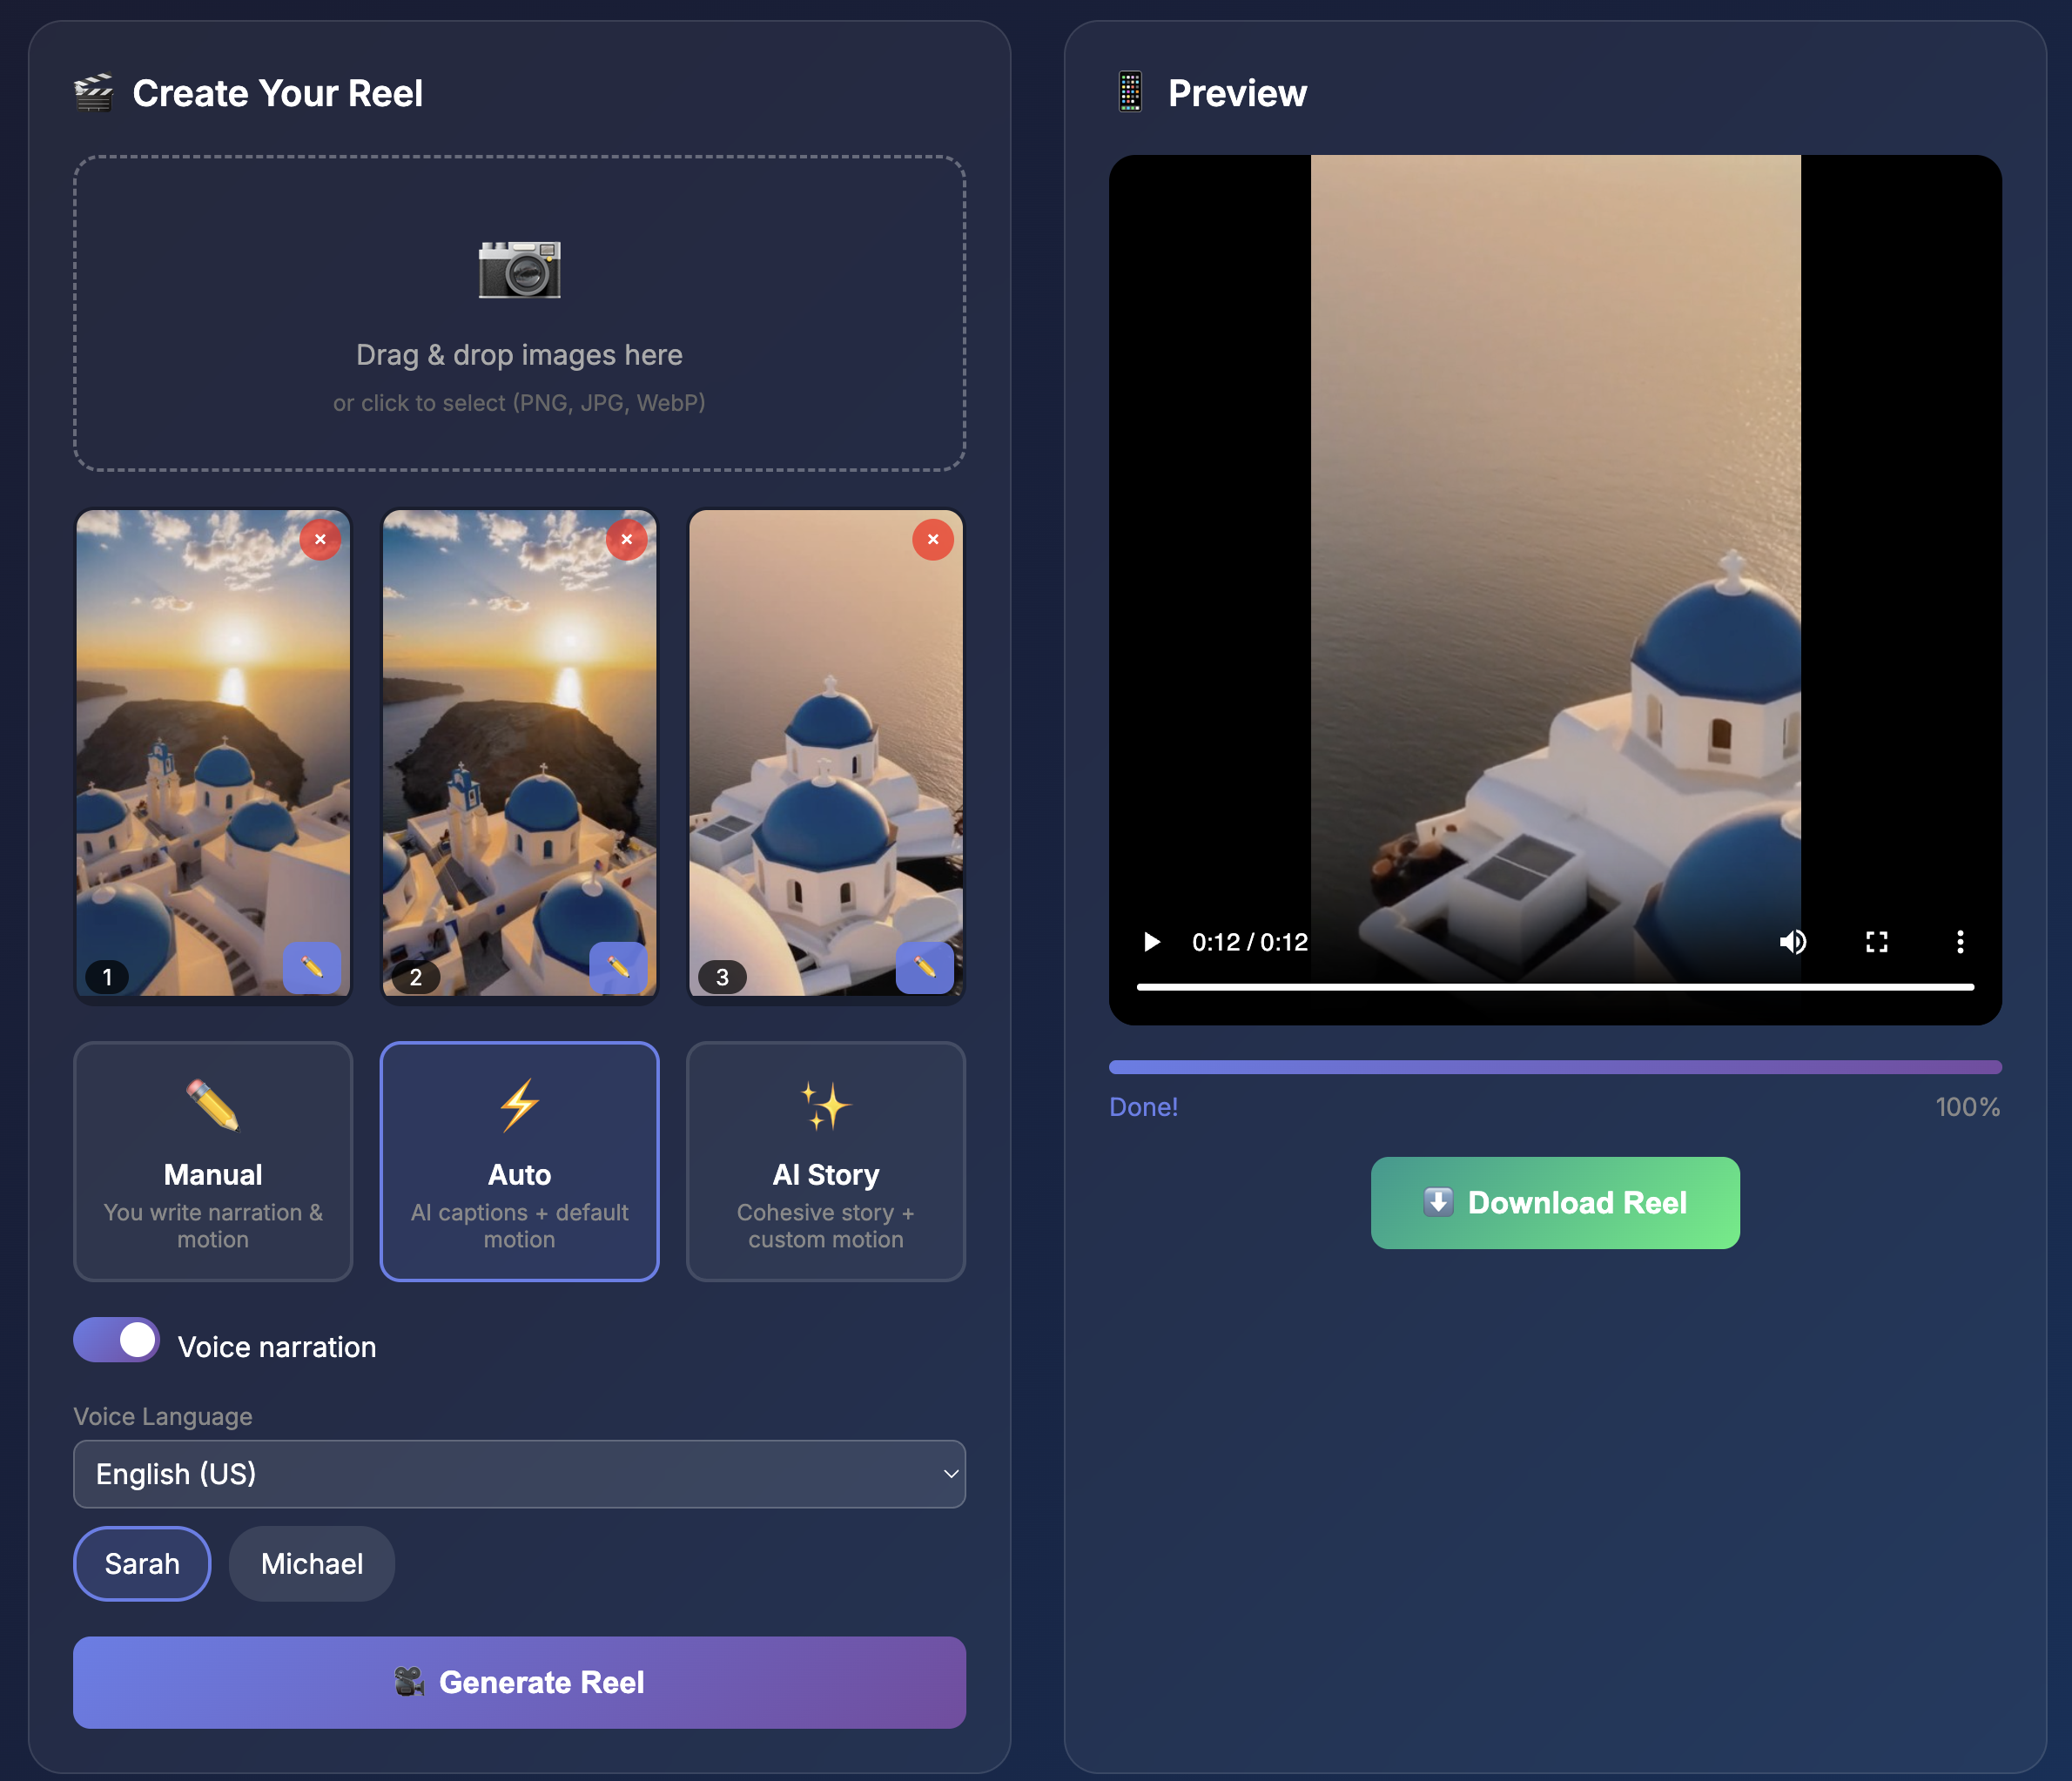Play the preview video
Screen dimensions: 2072x1781
(1152, 941)
